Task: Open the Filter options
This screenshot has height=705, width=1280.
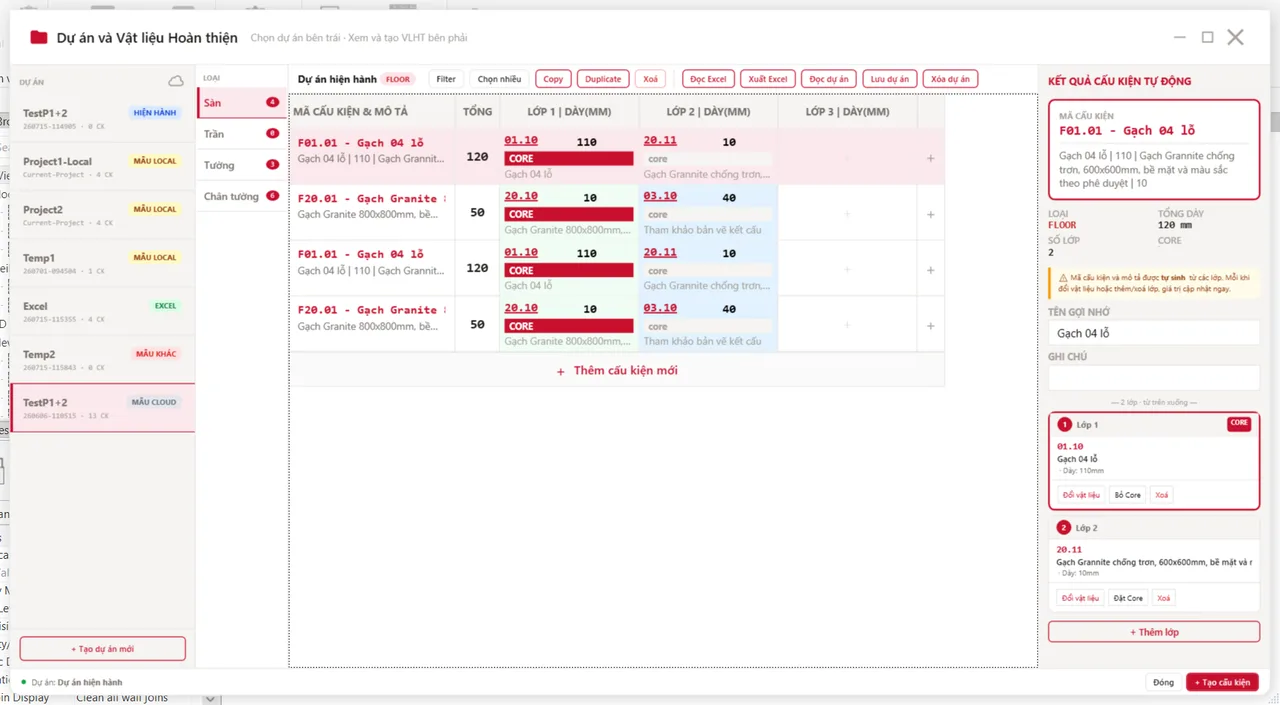Action: 446,79
